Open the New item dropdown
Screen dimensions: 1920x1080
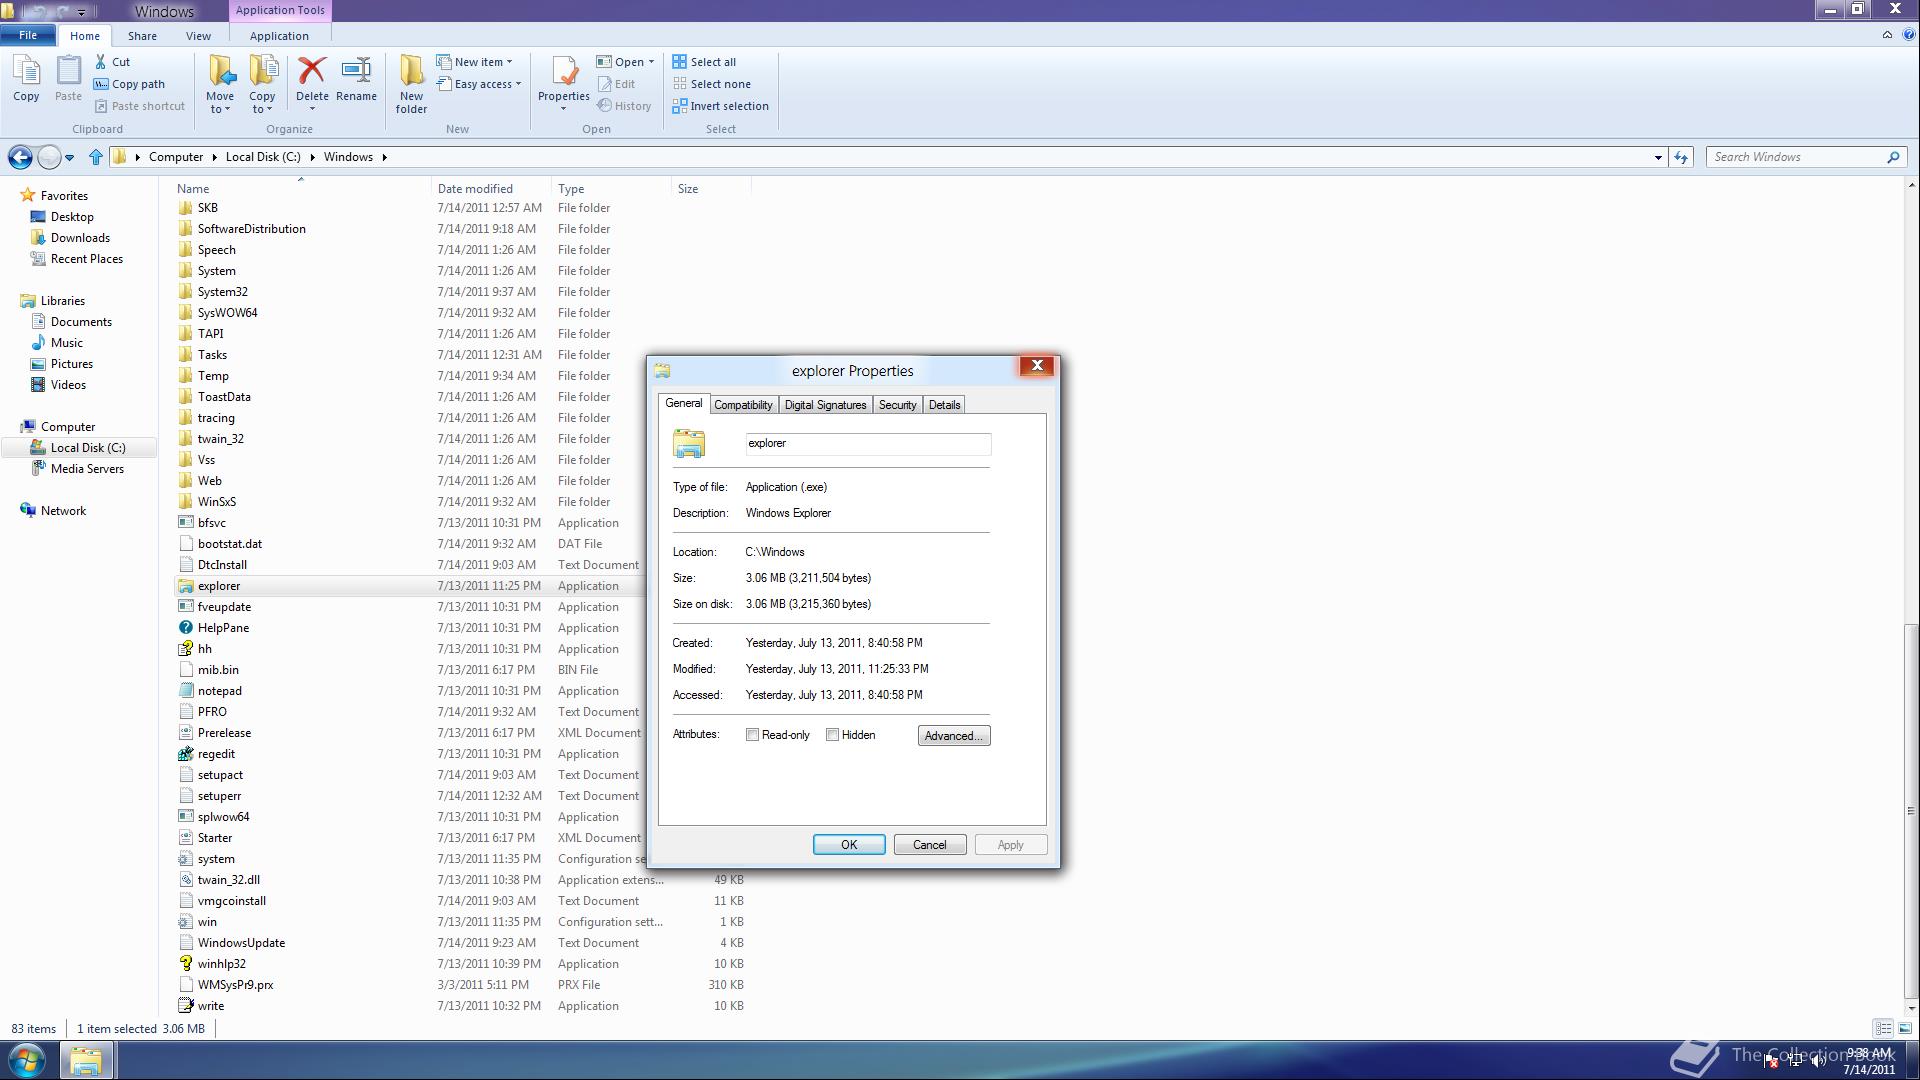[475, 61]
